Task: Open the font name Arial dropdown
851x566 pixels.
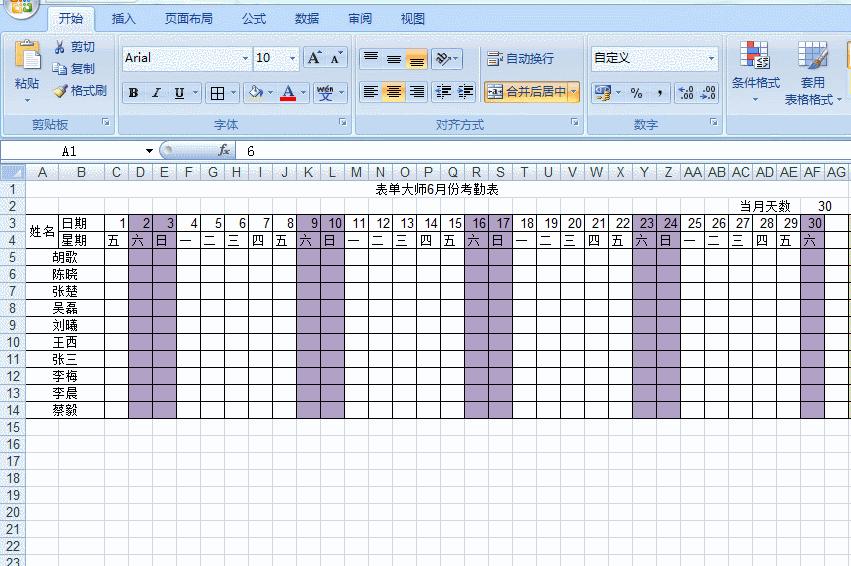Action: pos(245,58)
